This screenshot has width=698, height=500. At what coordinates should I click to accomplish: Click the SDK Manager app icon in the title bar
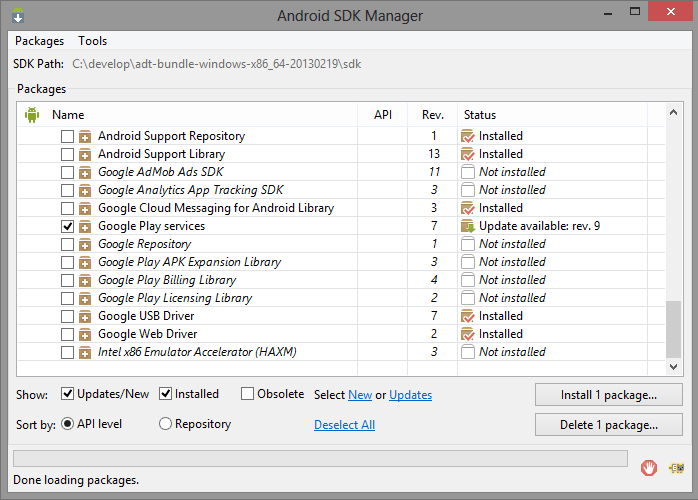[x=18, y=15]
